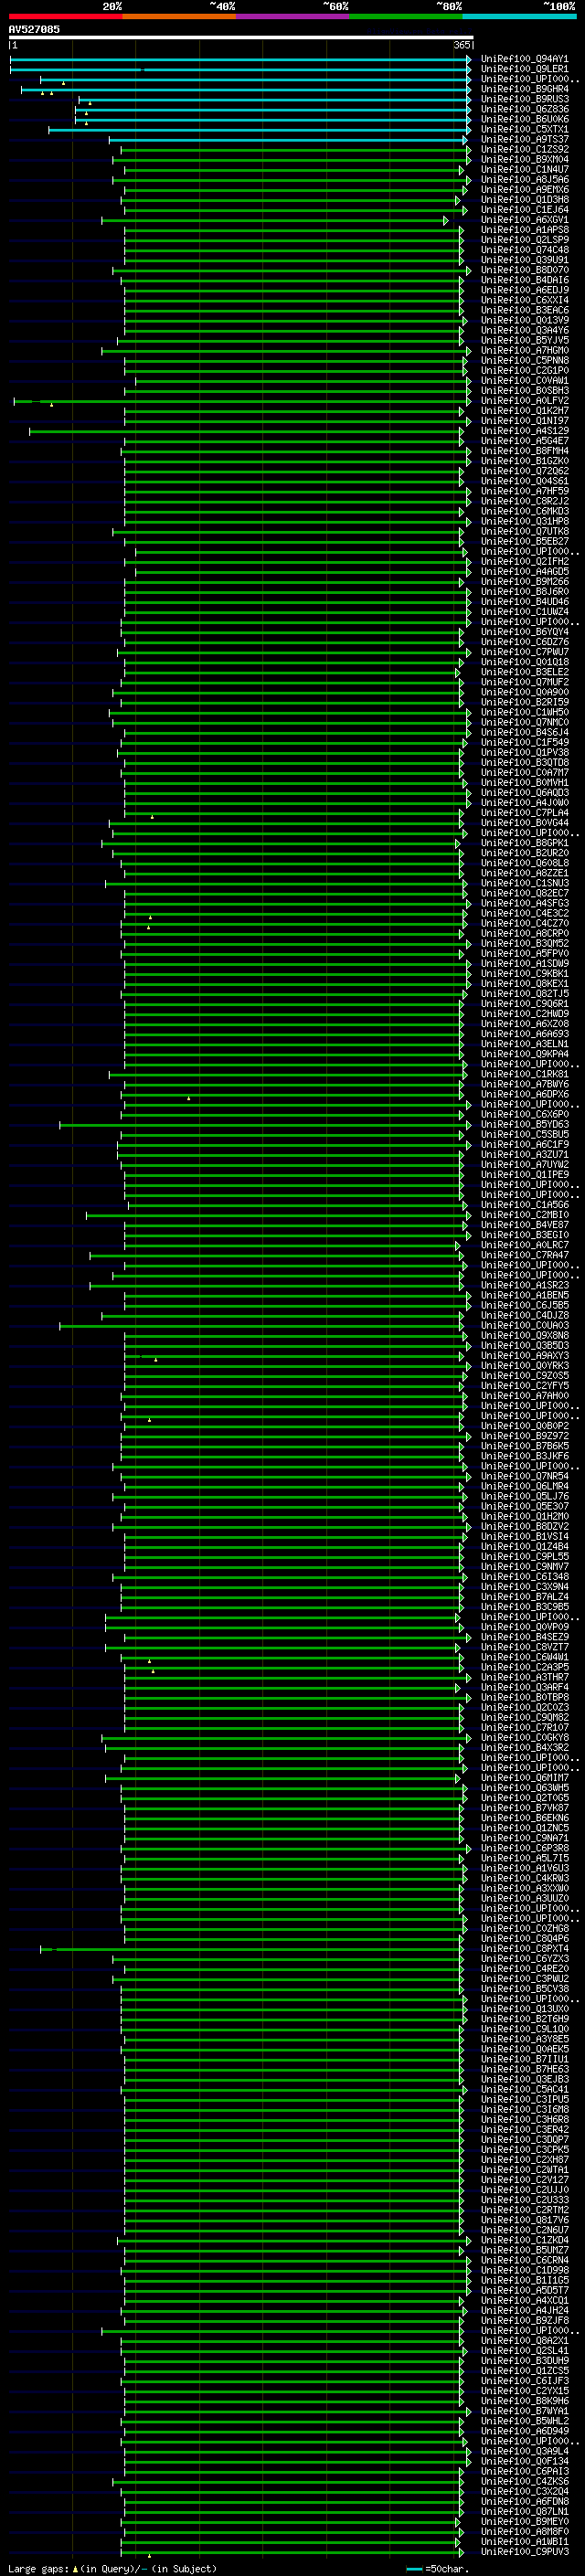Open hit UniRef100_Q1D3H8
Image resolution: width=585 pixels, height=2576 pixels.
tap(525, 199)
